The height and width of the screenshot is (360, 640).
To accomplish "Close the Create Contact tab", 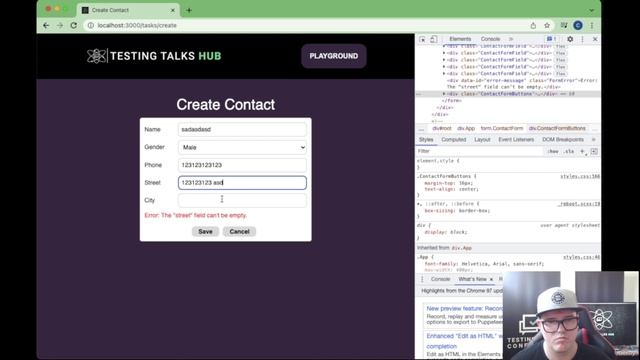I will tap(173, 10).
